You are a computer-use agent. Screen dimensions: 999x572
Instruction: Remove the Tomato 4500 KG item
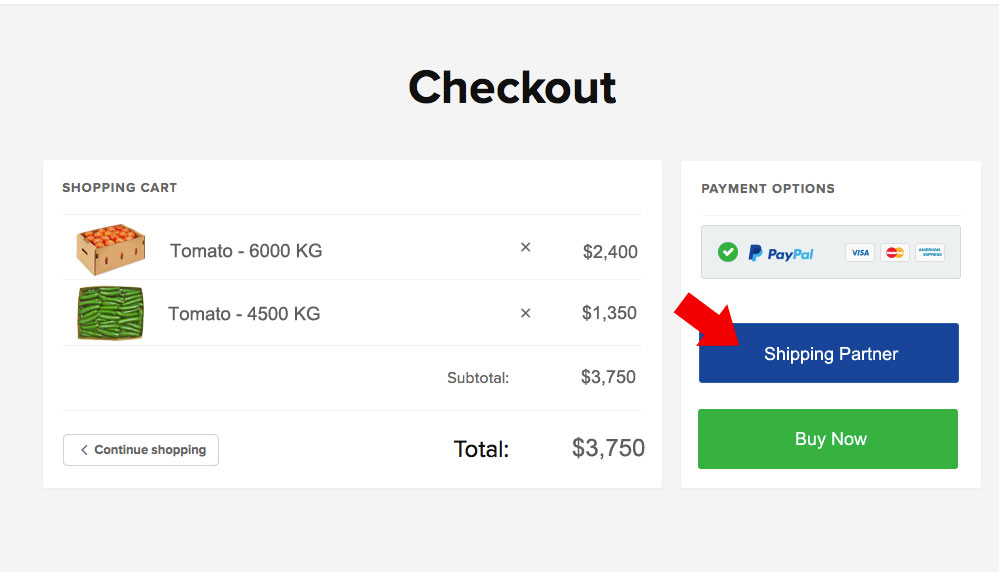(x=526, y=313)
